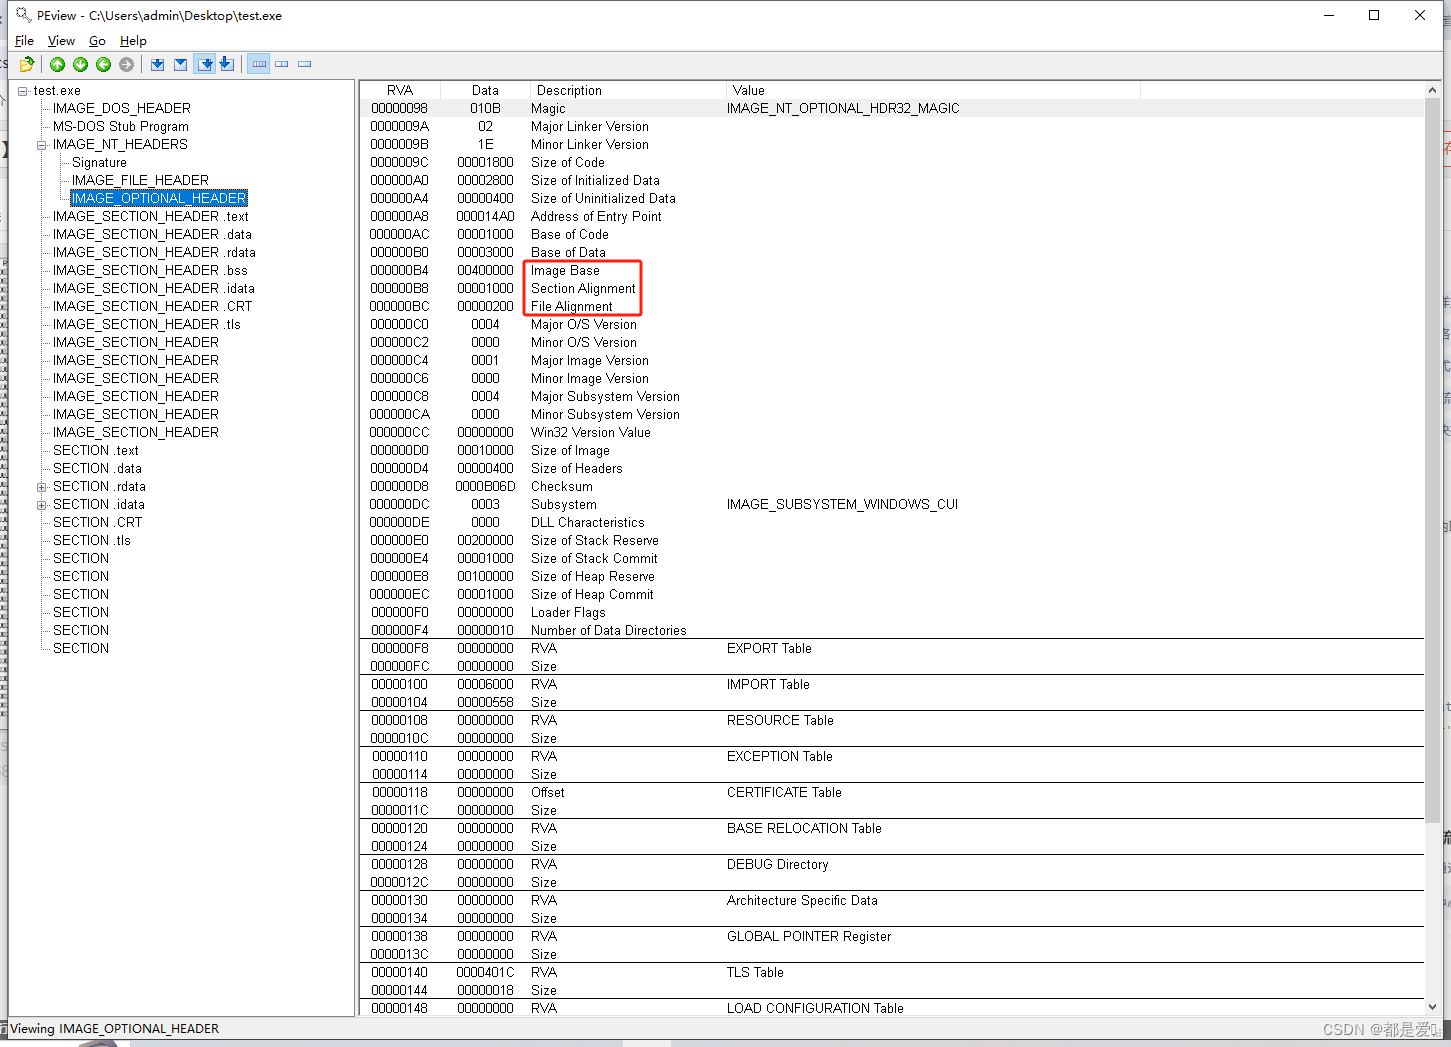This screenshot has width=1451, height=1047.
Task: Minimize the PEview window
Action: click(1329, 15)
